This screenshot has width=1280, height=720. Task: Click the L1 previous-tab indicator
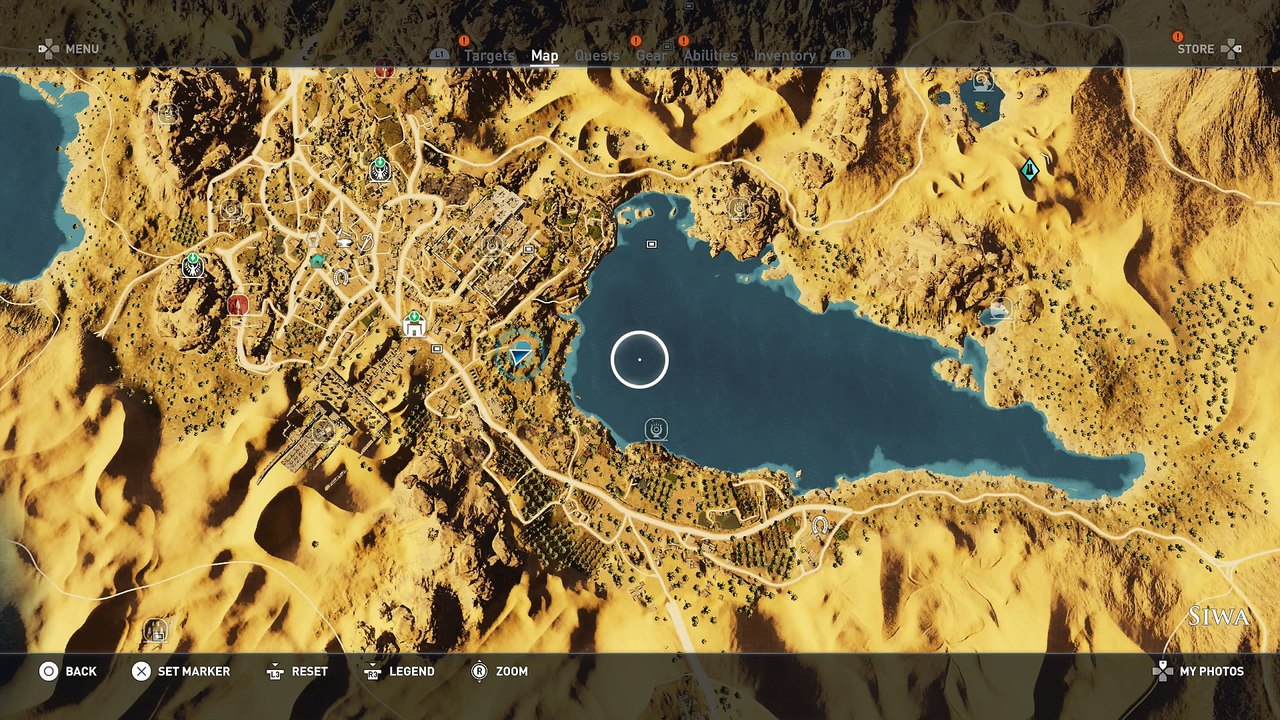click(x=439, y=55)
